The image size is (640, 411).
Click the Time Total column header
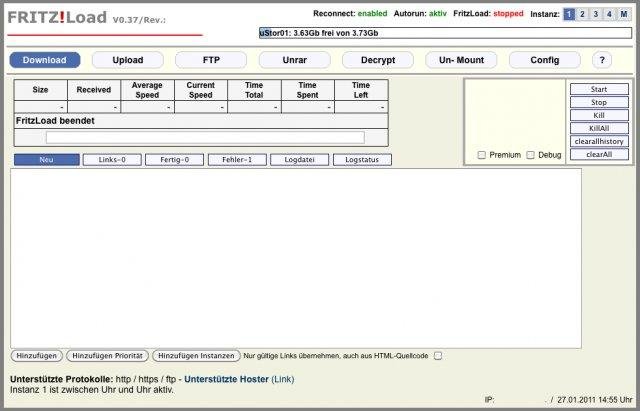(254, 90)
